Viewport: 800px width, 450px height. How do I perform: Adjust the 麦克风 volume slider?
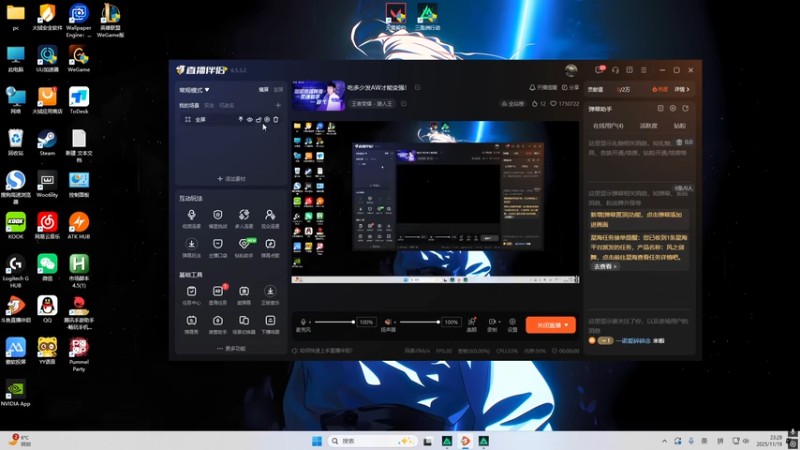335,322
